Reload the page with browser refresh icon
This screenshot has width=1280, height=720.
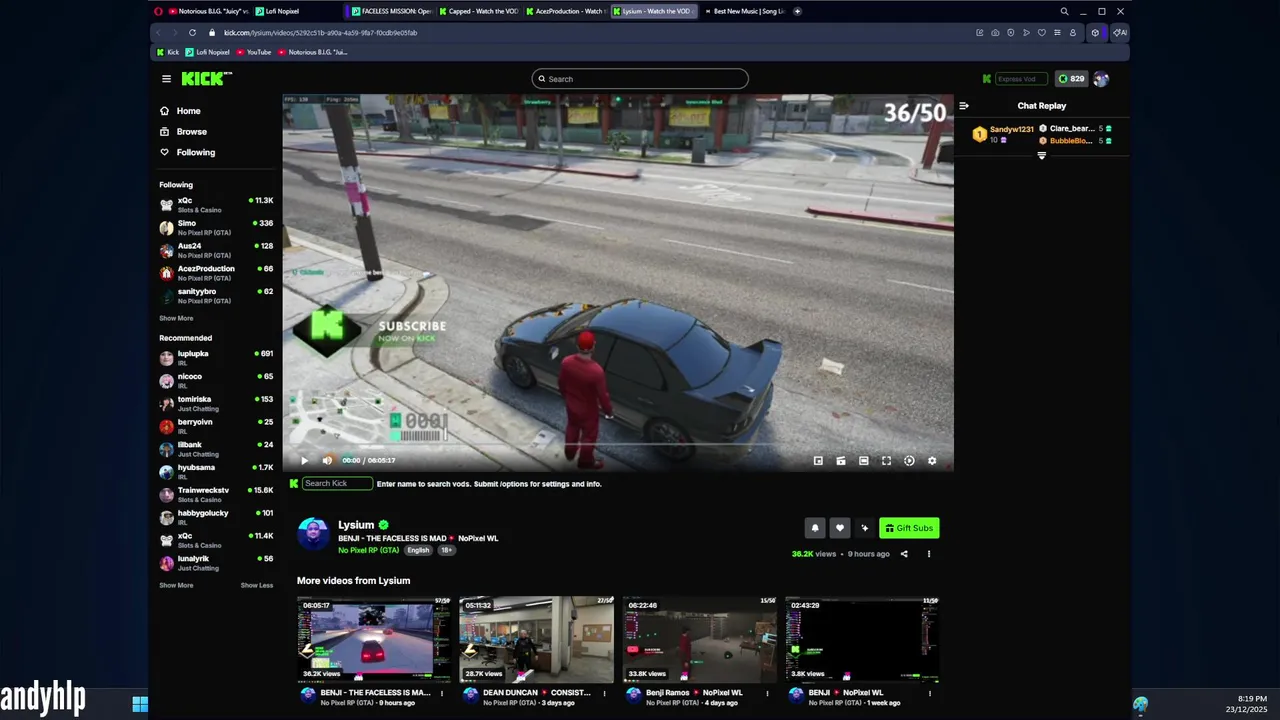click(192, 33)
